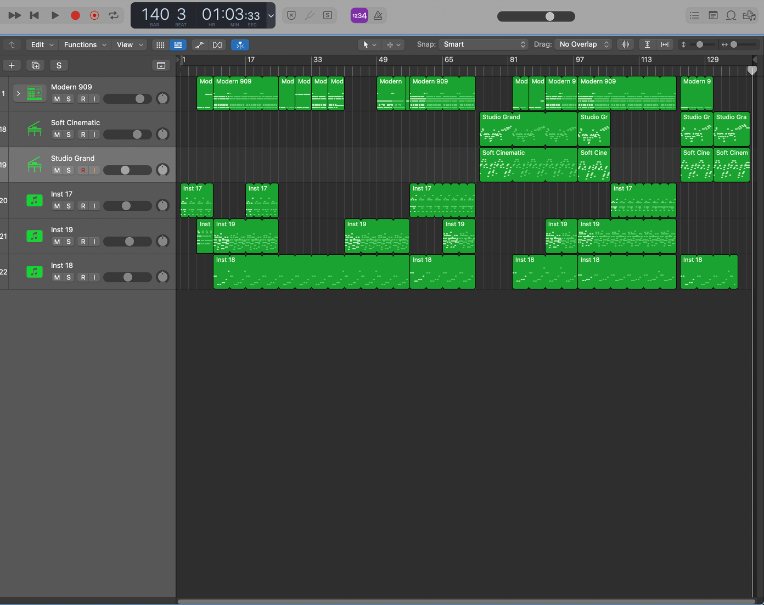
Task: Toggle the purple Count-in 1234 button
Action: point(359,16)
